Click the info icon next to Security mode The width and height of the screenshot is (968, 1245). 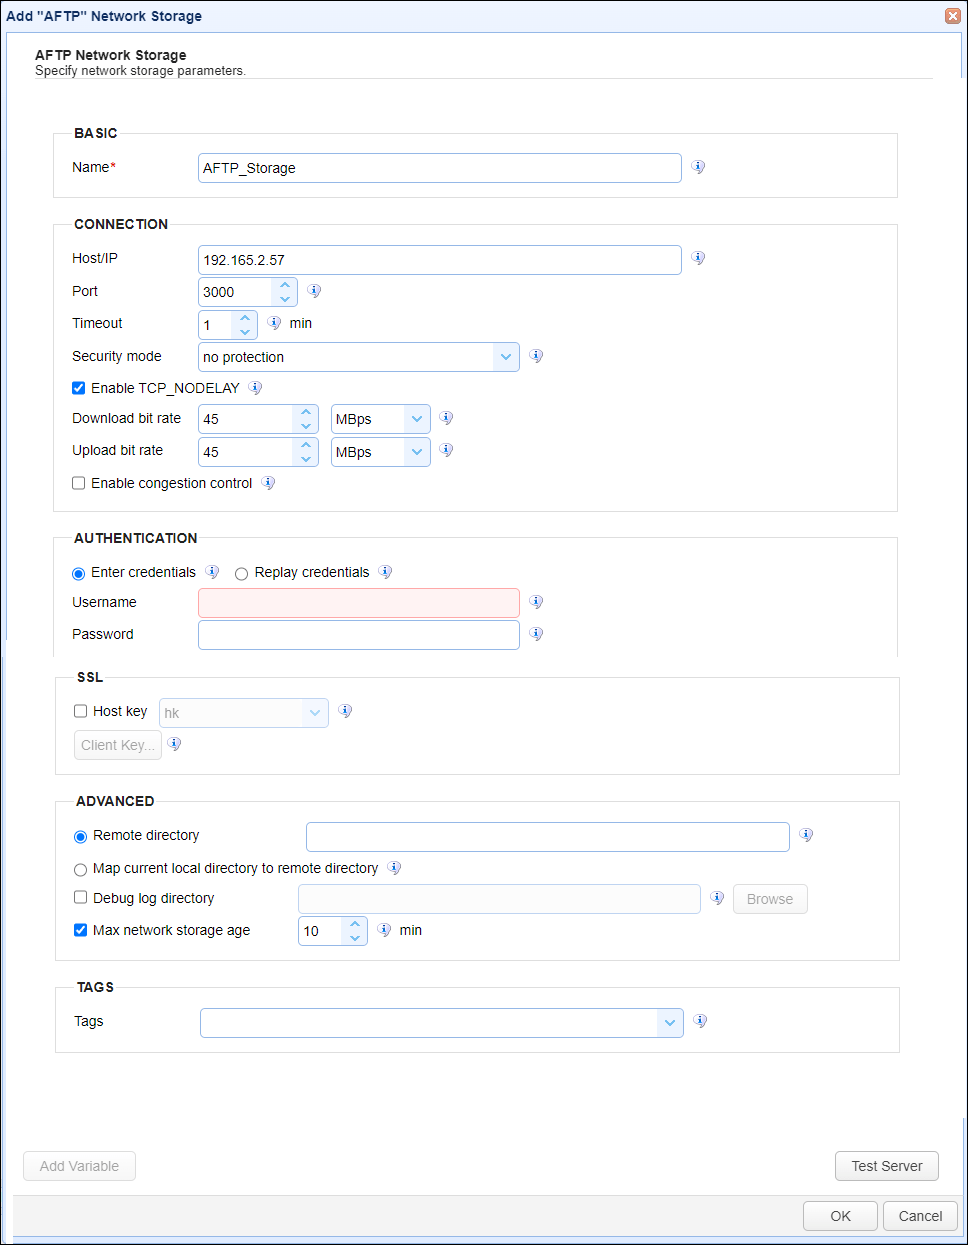tap(536, 356)
